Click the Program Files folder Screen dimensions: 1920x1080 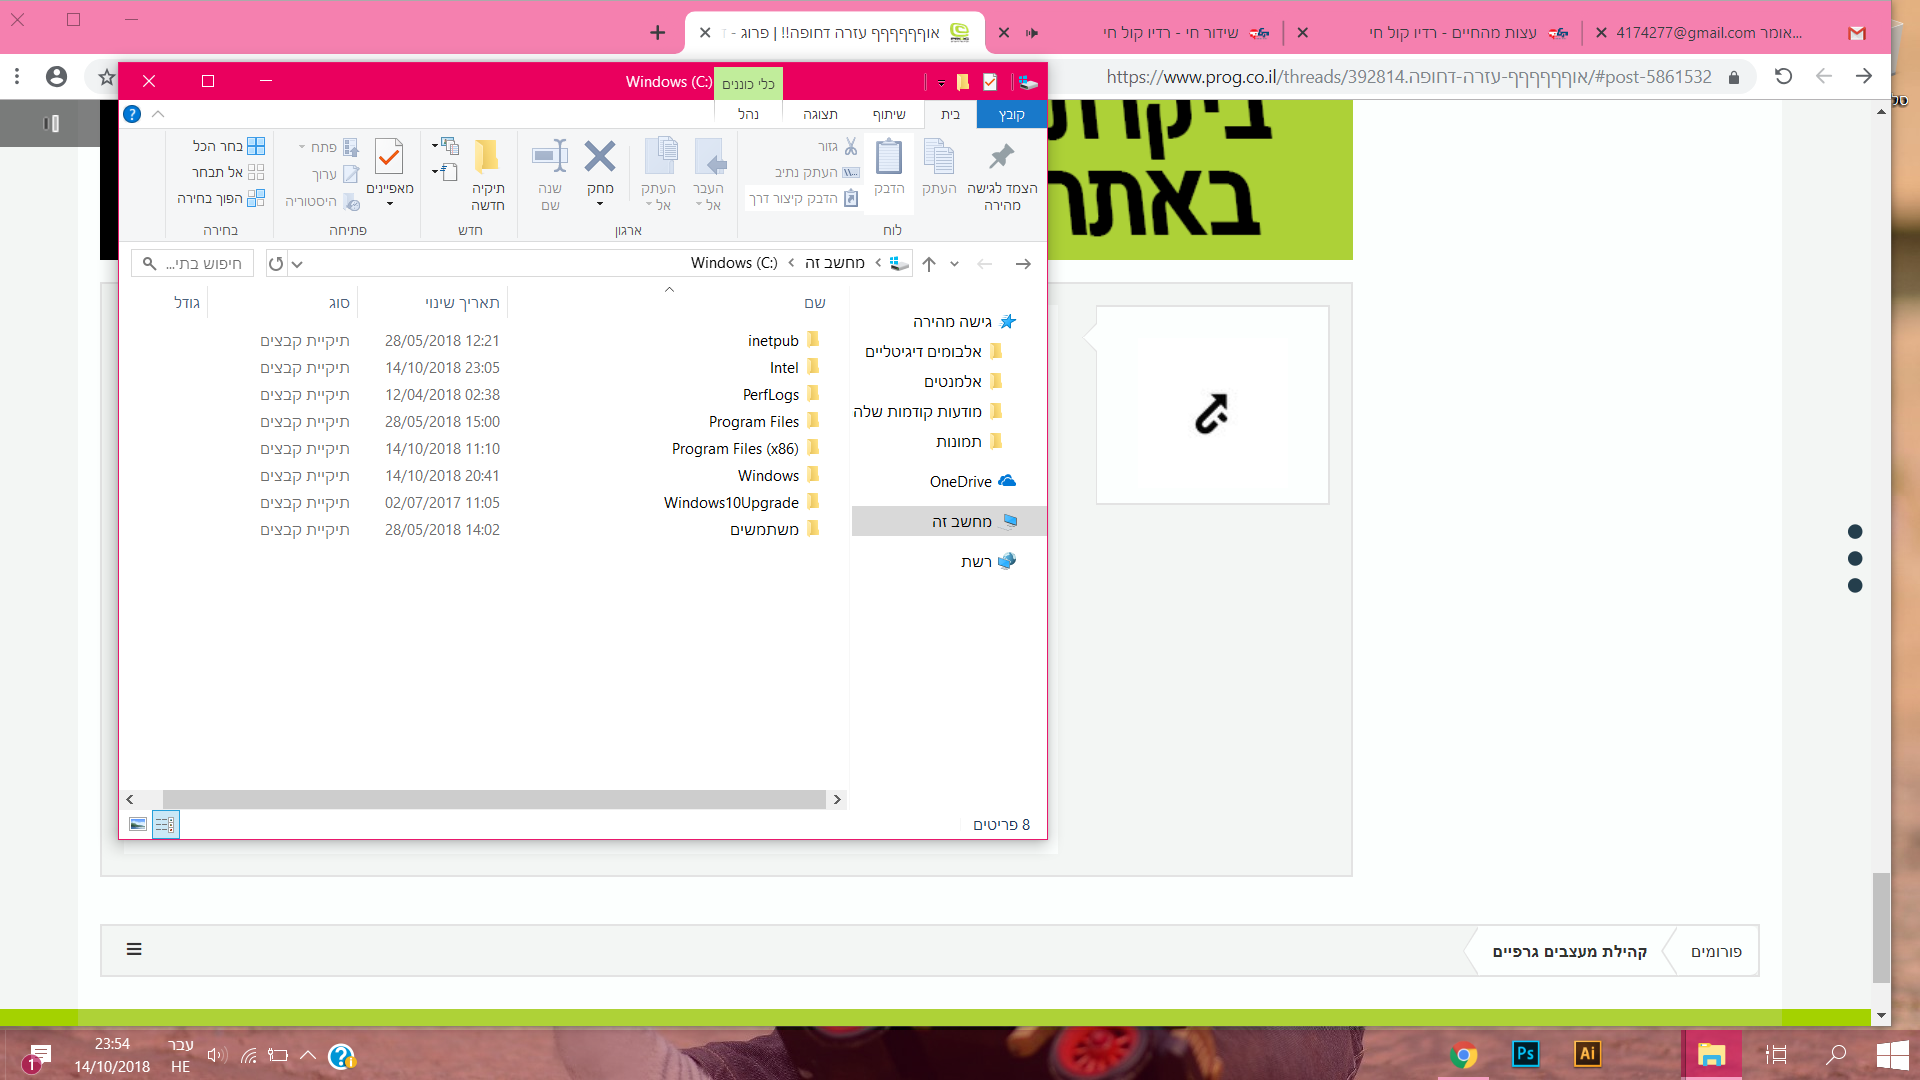753,422
